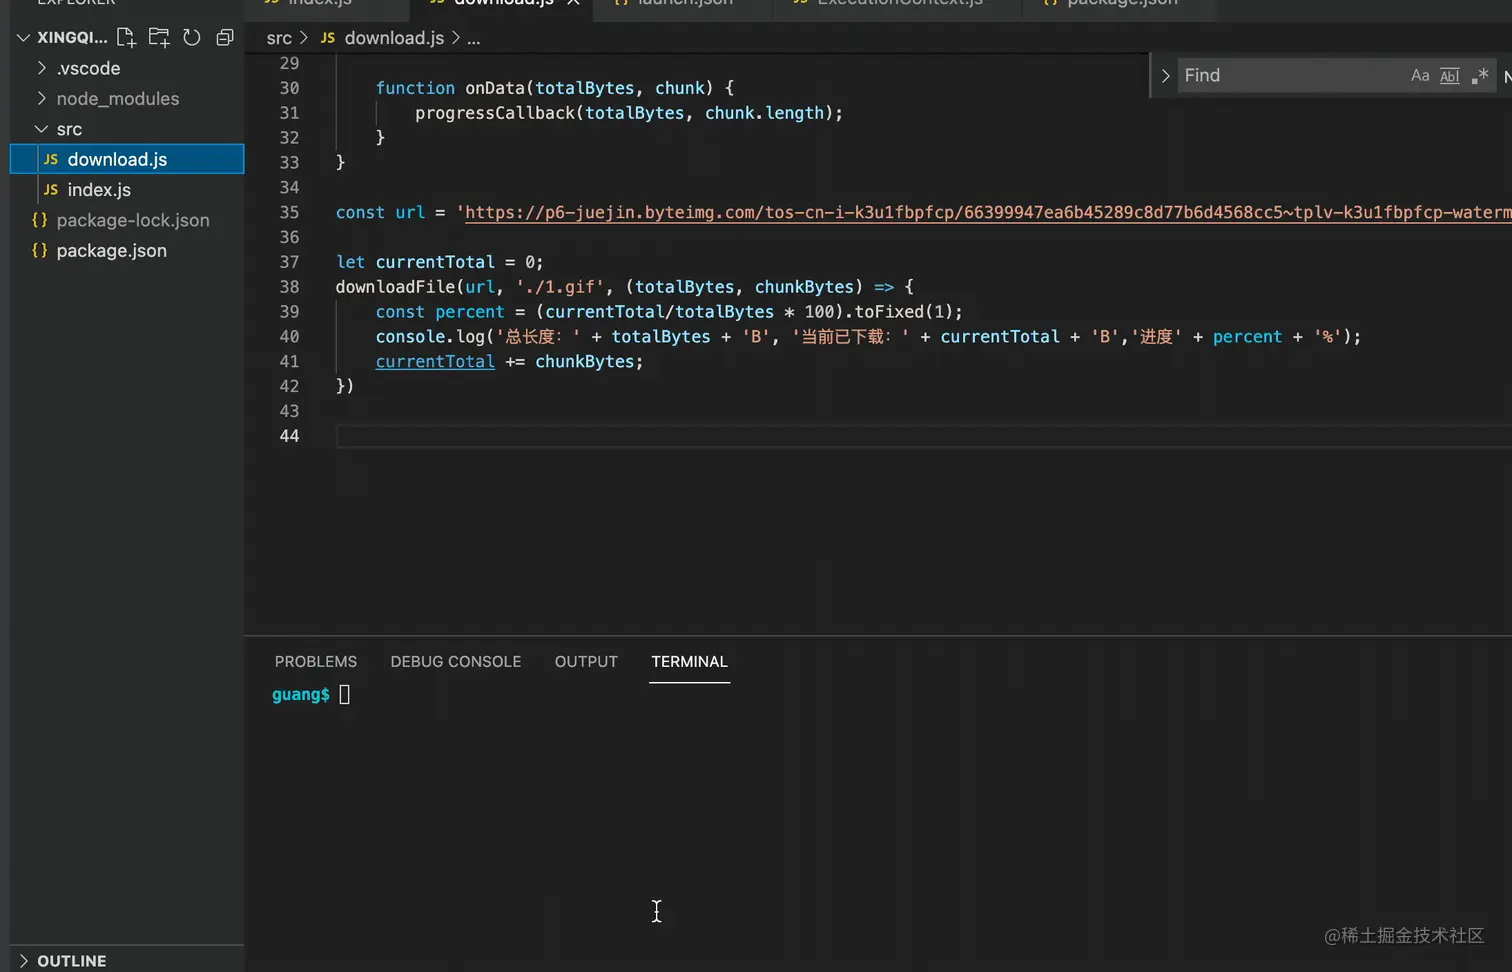Switch to the PROBLEMS panel tab

point(316,662)
